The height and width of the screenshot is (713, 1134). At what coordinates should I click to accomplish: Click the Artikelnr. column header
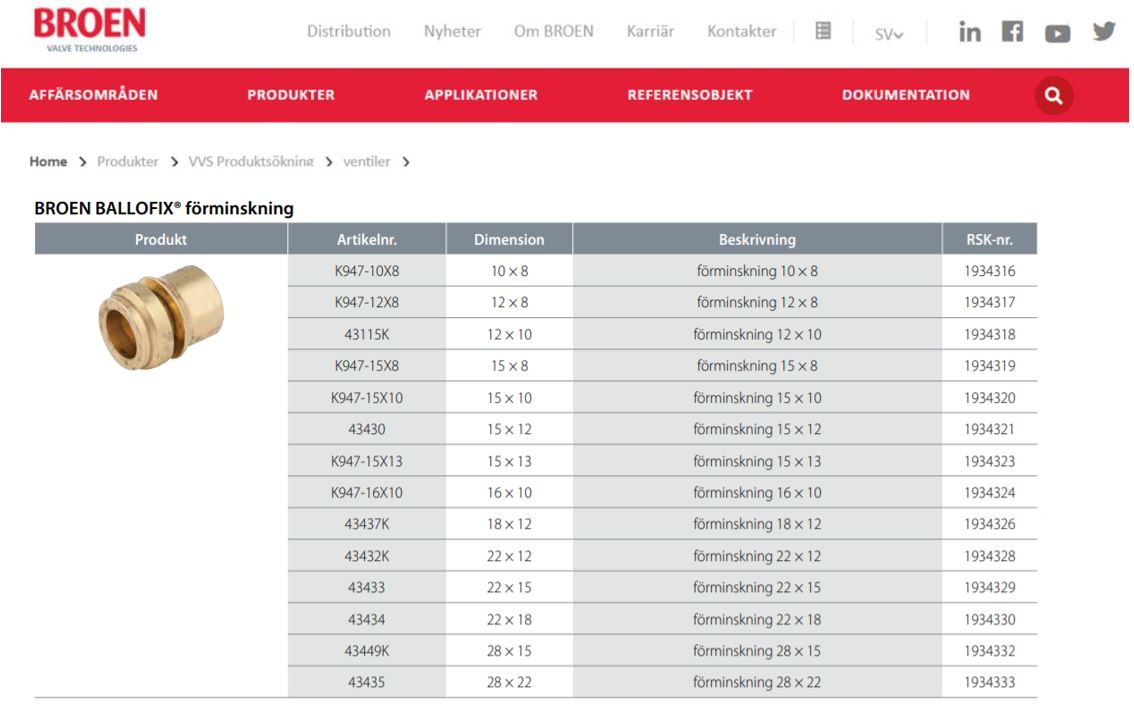[367, 239]
